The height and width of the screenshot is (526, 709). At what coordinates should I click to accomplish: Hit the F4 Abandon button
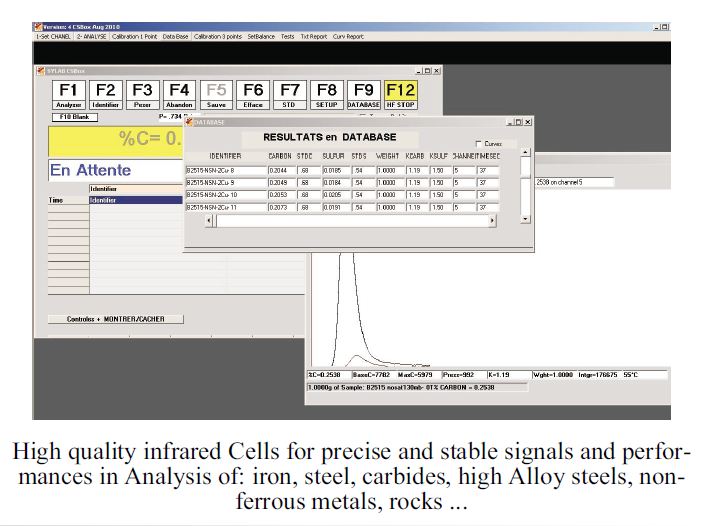pos(179,93)
